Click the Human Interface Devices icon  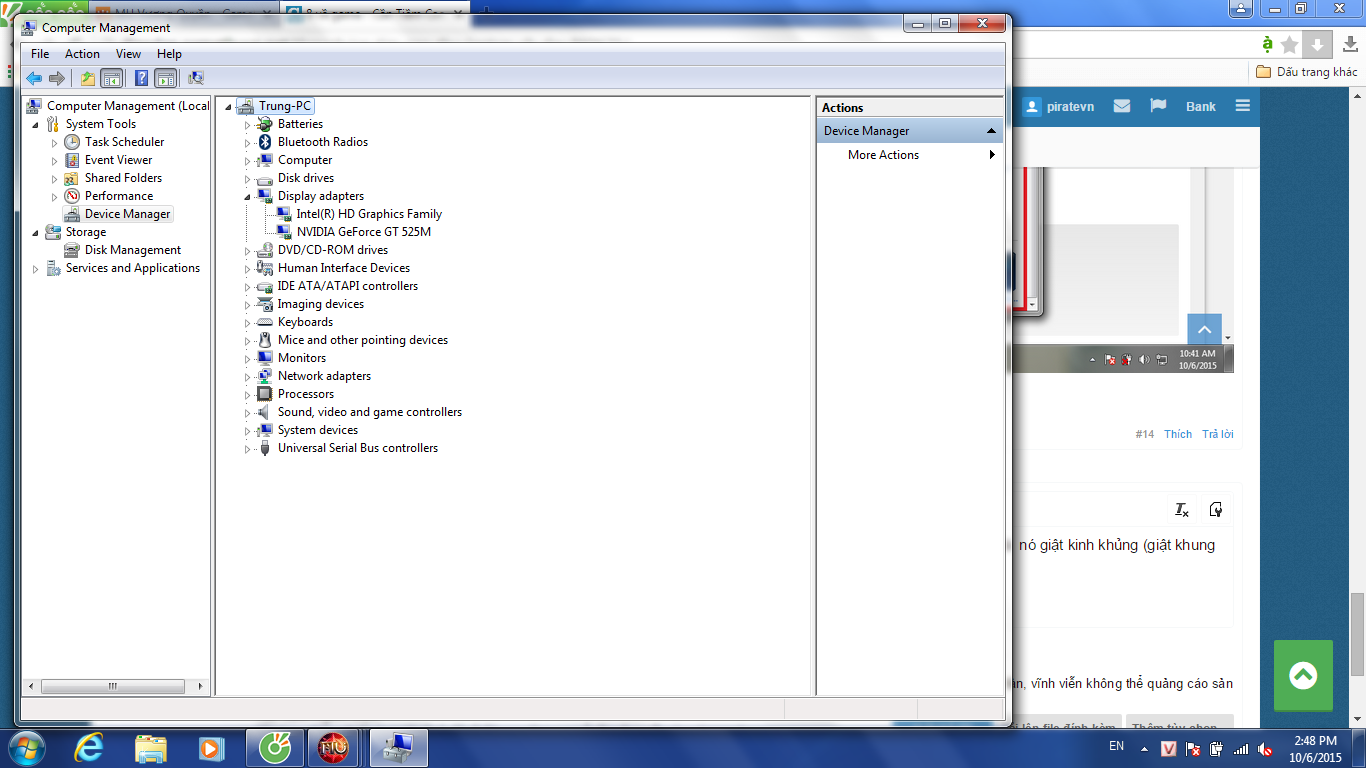(265, 268)
